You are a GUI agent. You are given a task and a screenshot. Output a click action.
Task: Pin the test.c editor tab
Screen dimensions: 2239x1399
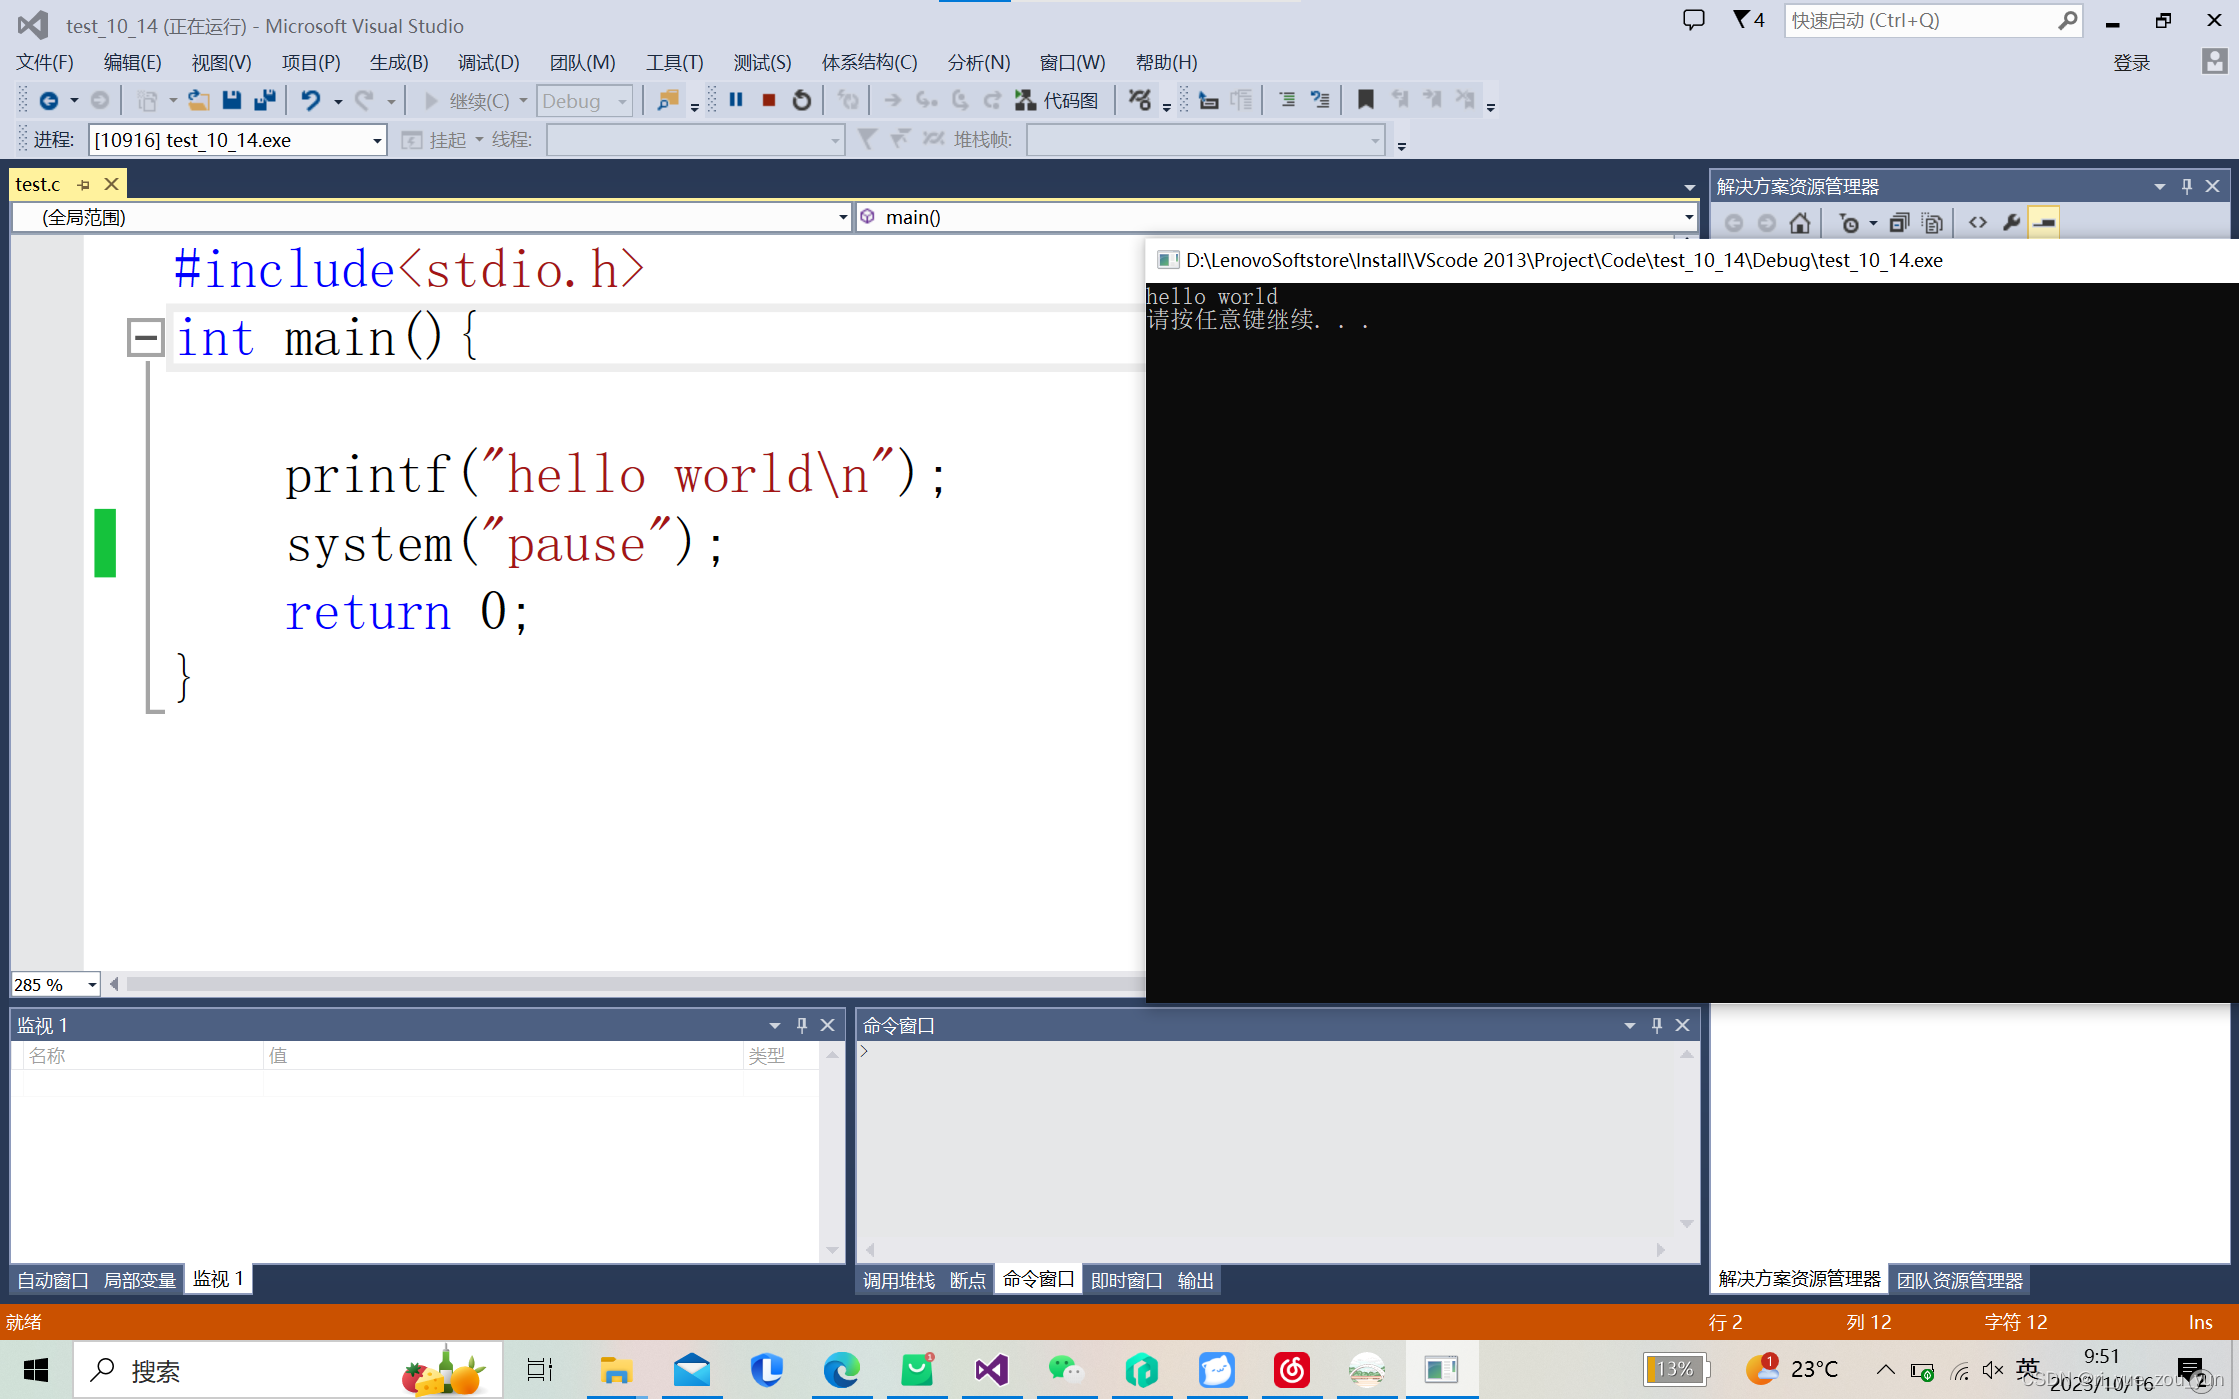click(x=84, y=185)
